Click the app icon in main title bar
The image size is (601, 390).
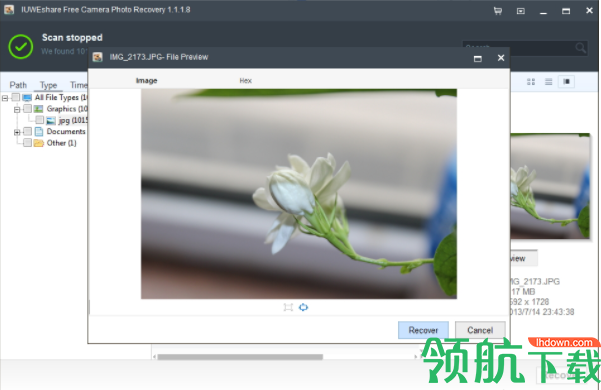[x=9, y=10]
